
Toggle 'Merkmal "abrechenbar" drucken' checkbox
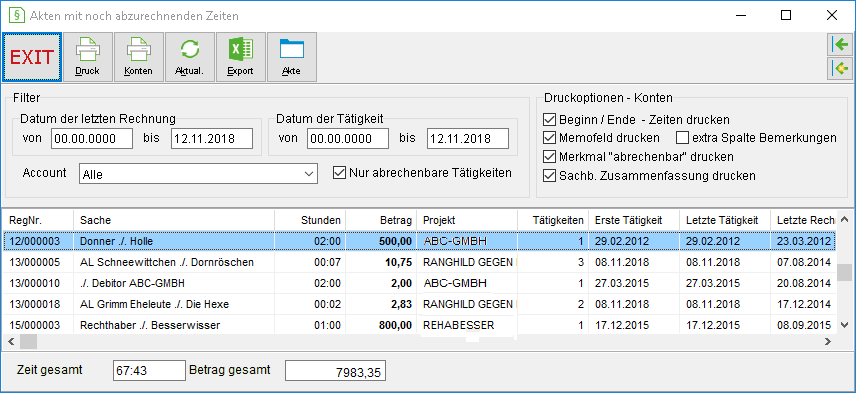click(x=549, y=157)
